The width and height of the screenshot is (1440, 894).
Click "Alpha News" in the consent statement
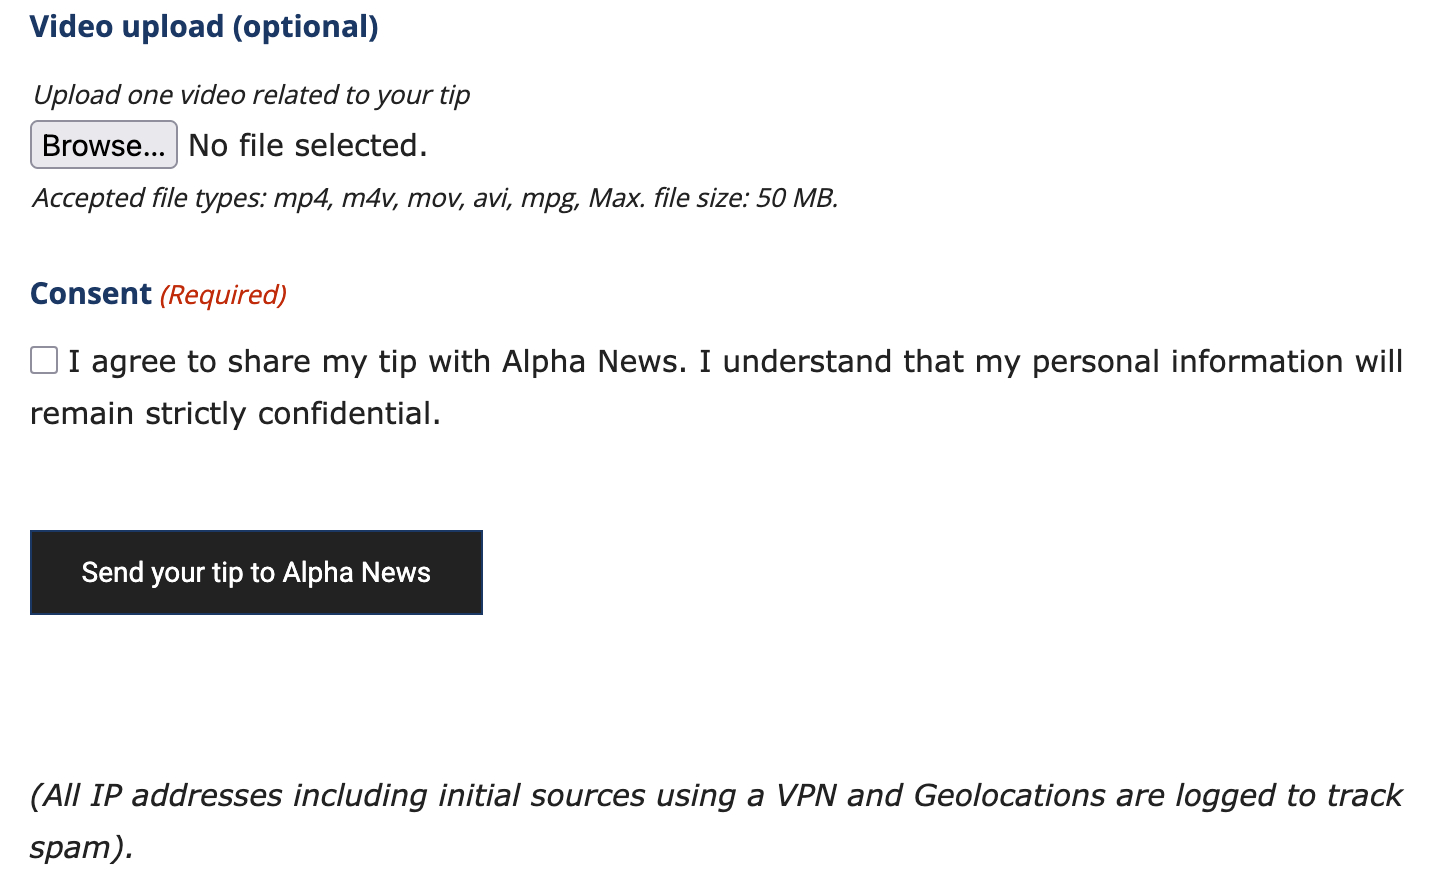click(x=594, y=361)
